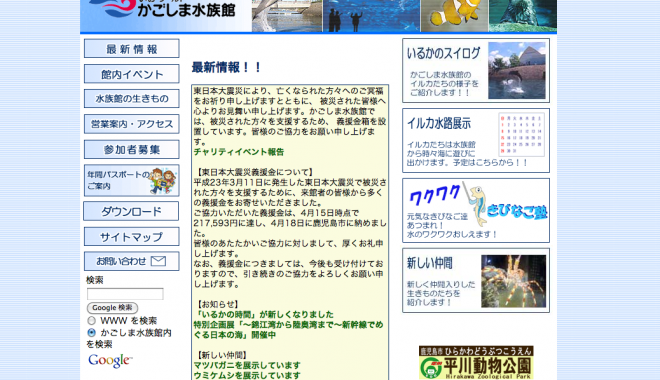Go to 水族館の生きもの section
This screenshot has height=380, width=660.
click(x=132, y=99)
